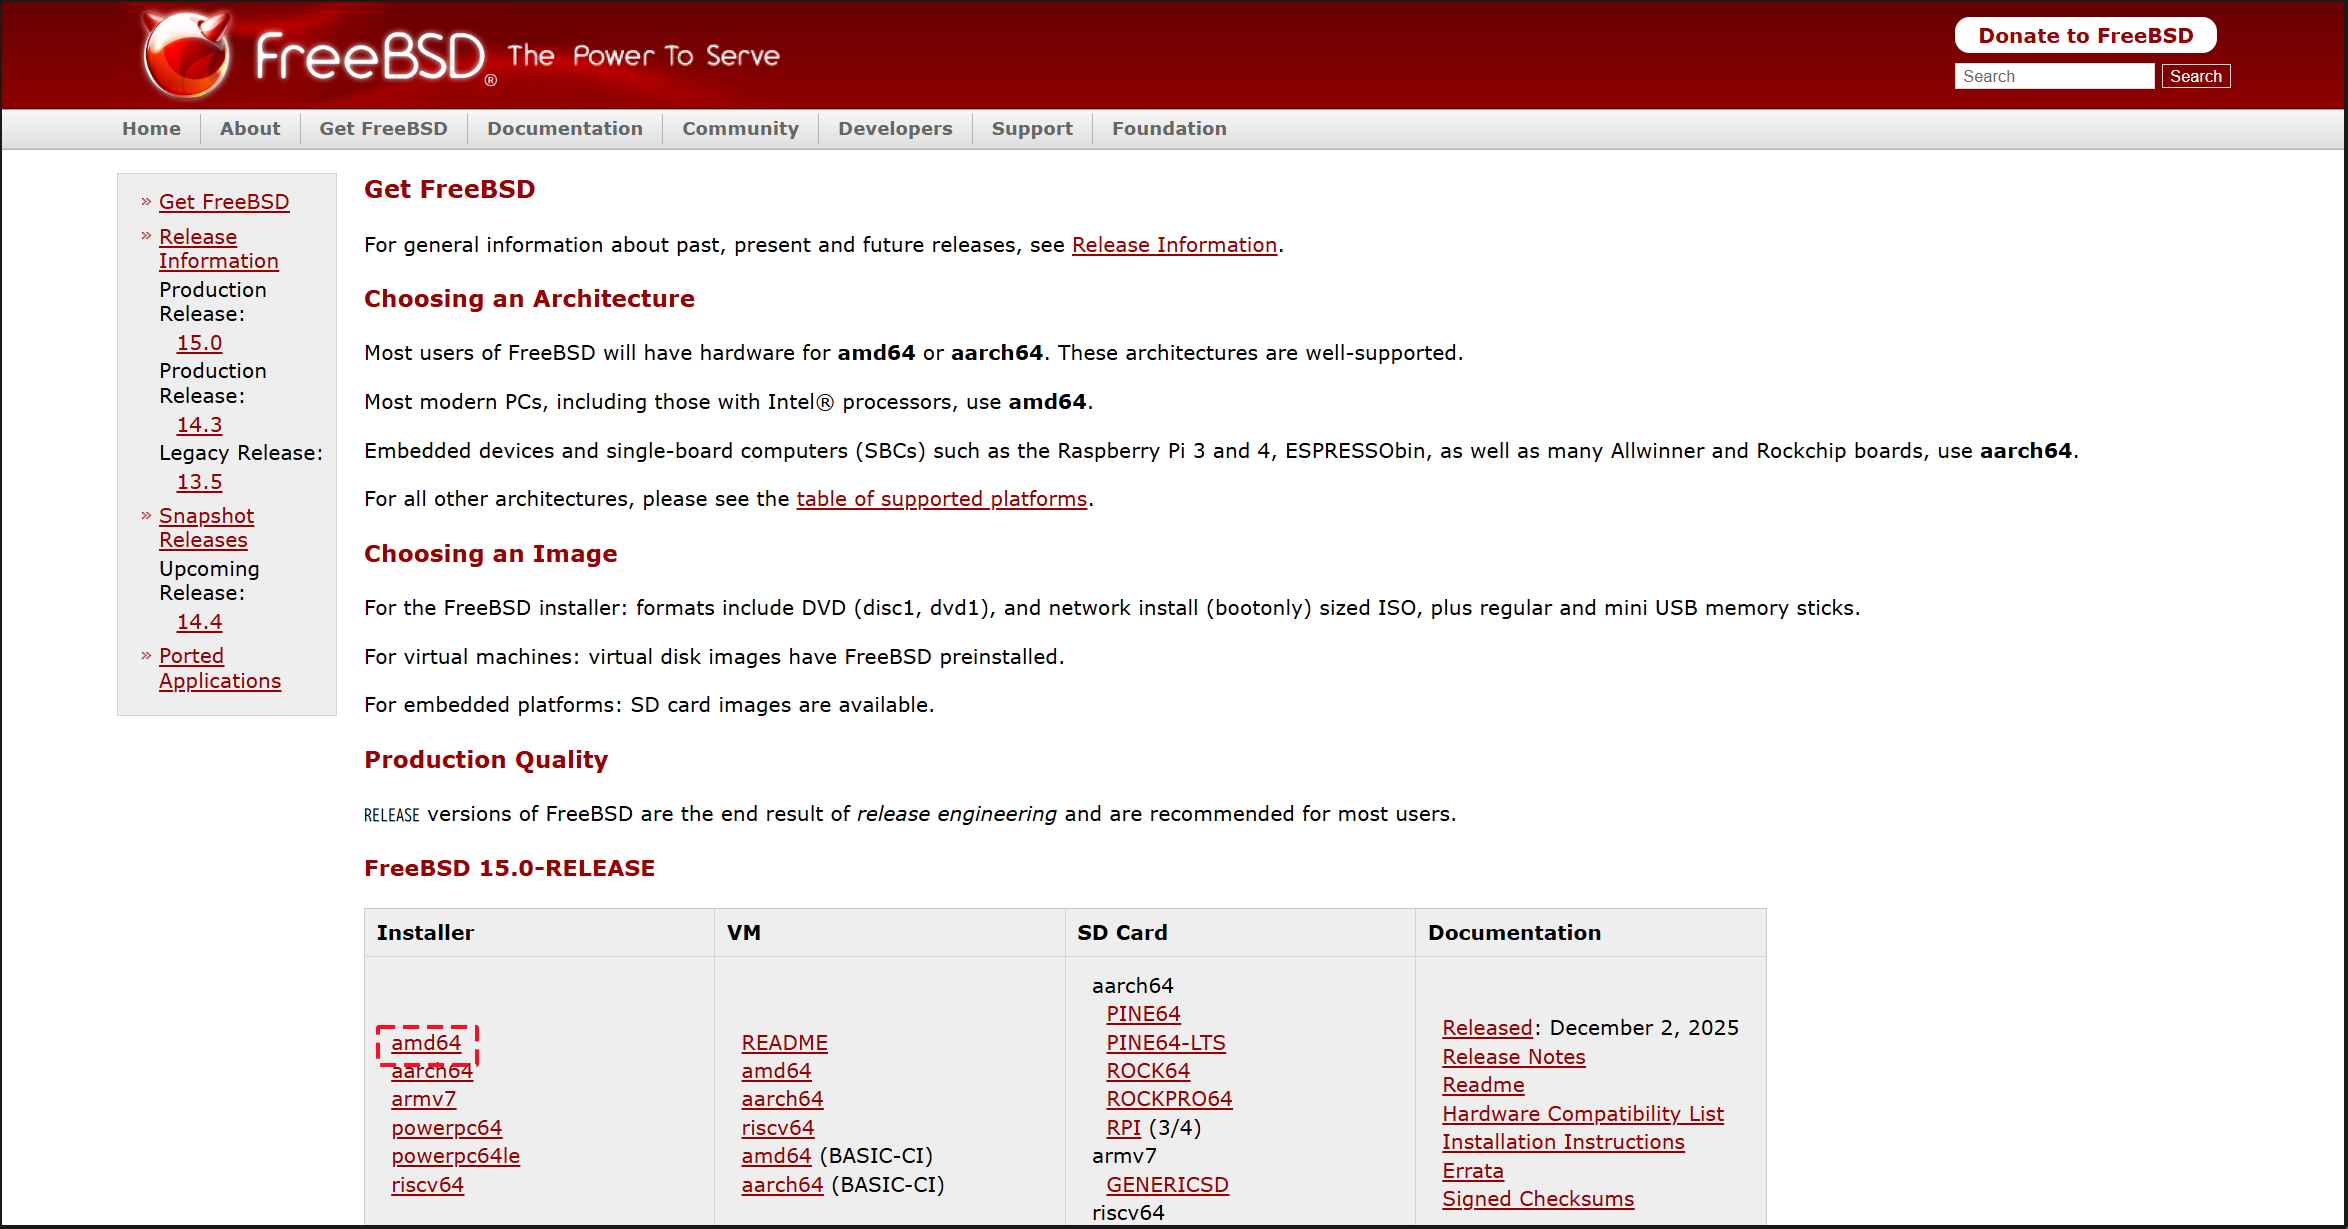
Task: Follow the table of supported platforms link
Action: (941, 499)
